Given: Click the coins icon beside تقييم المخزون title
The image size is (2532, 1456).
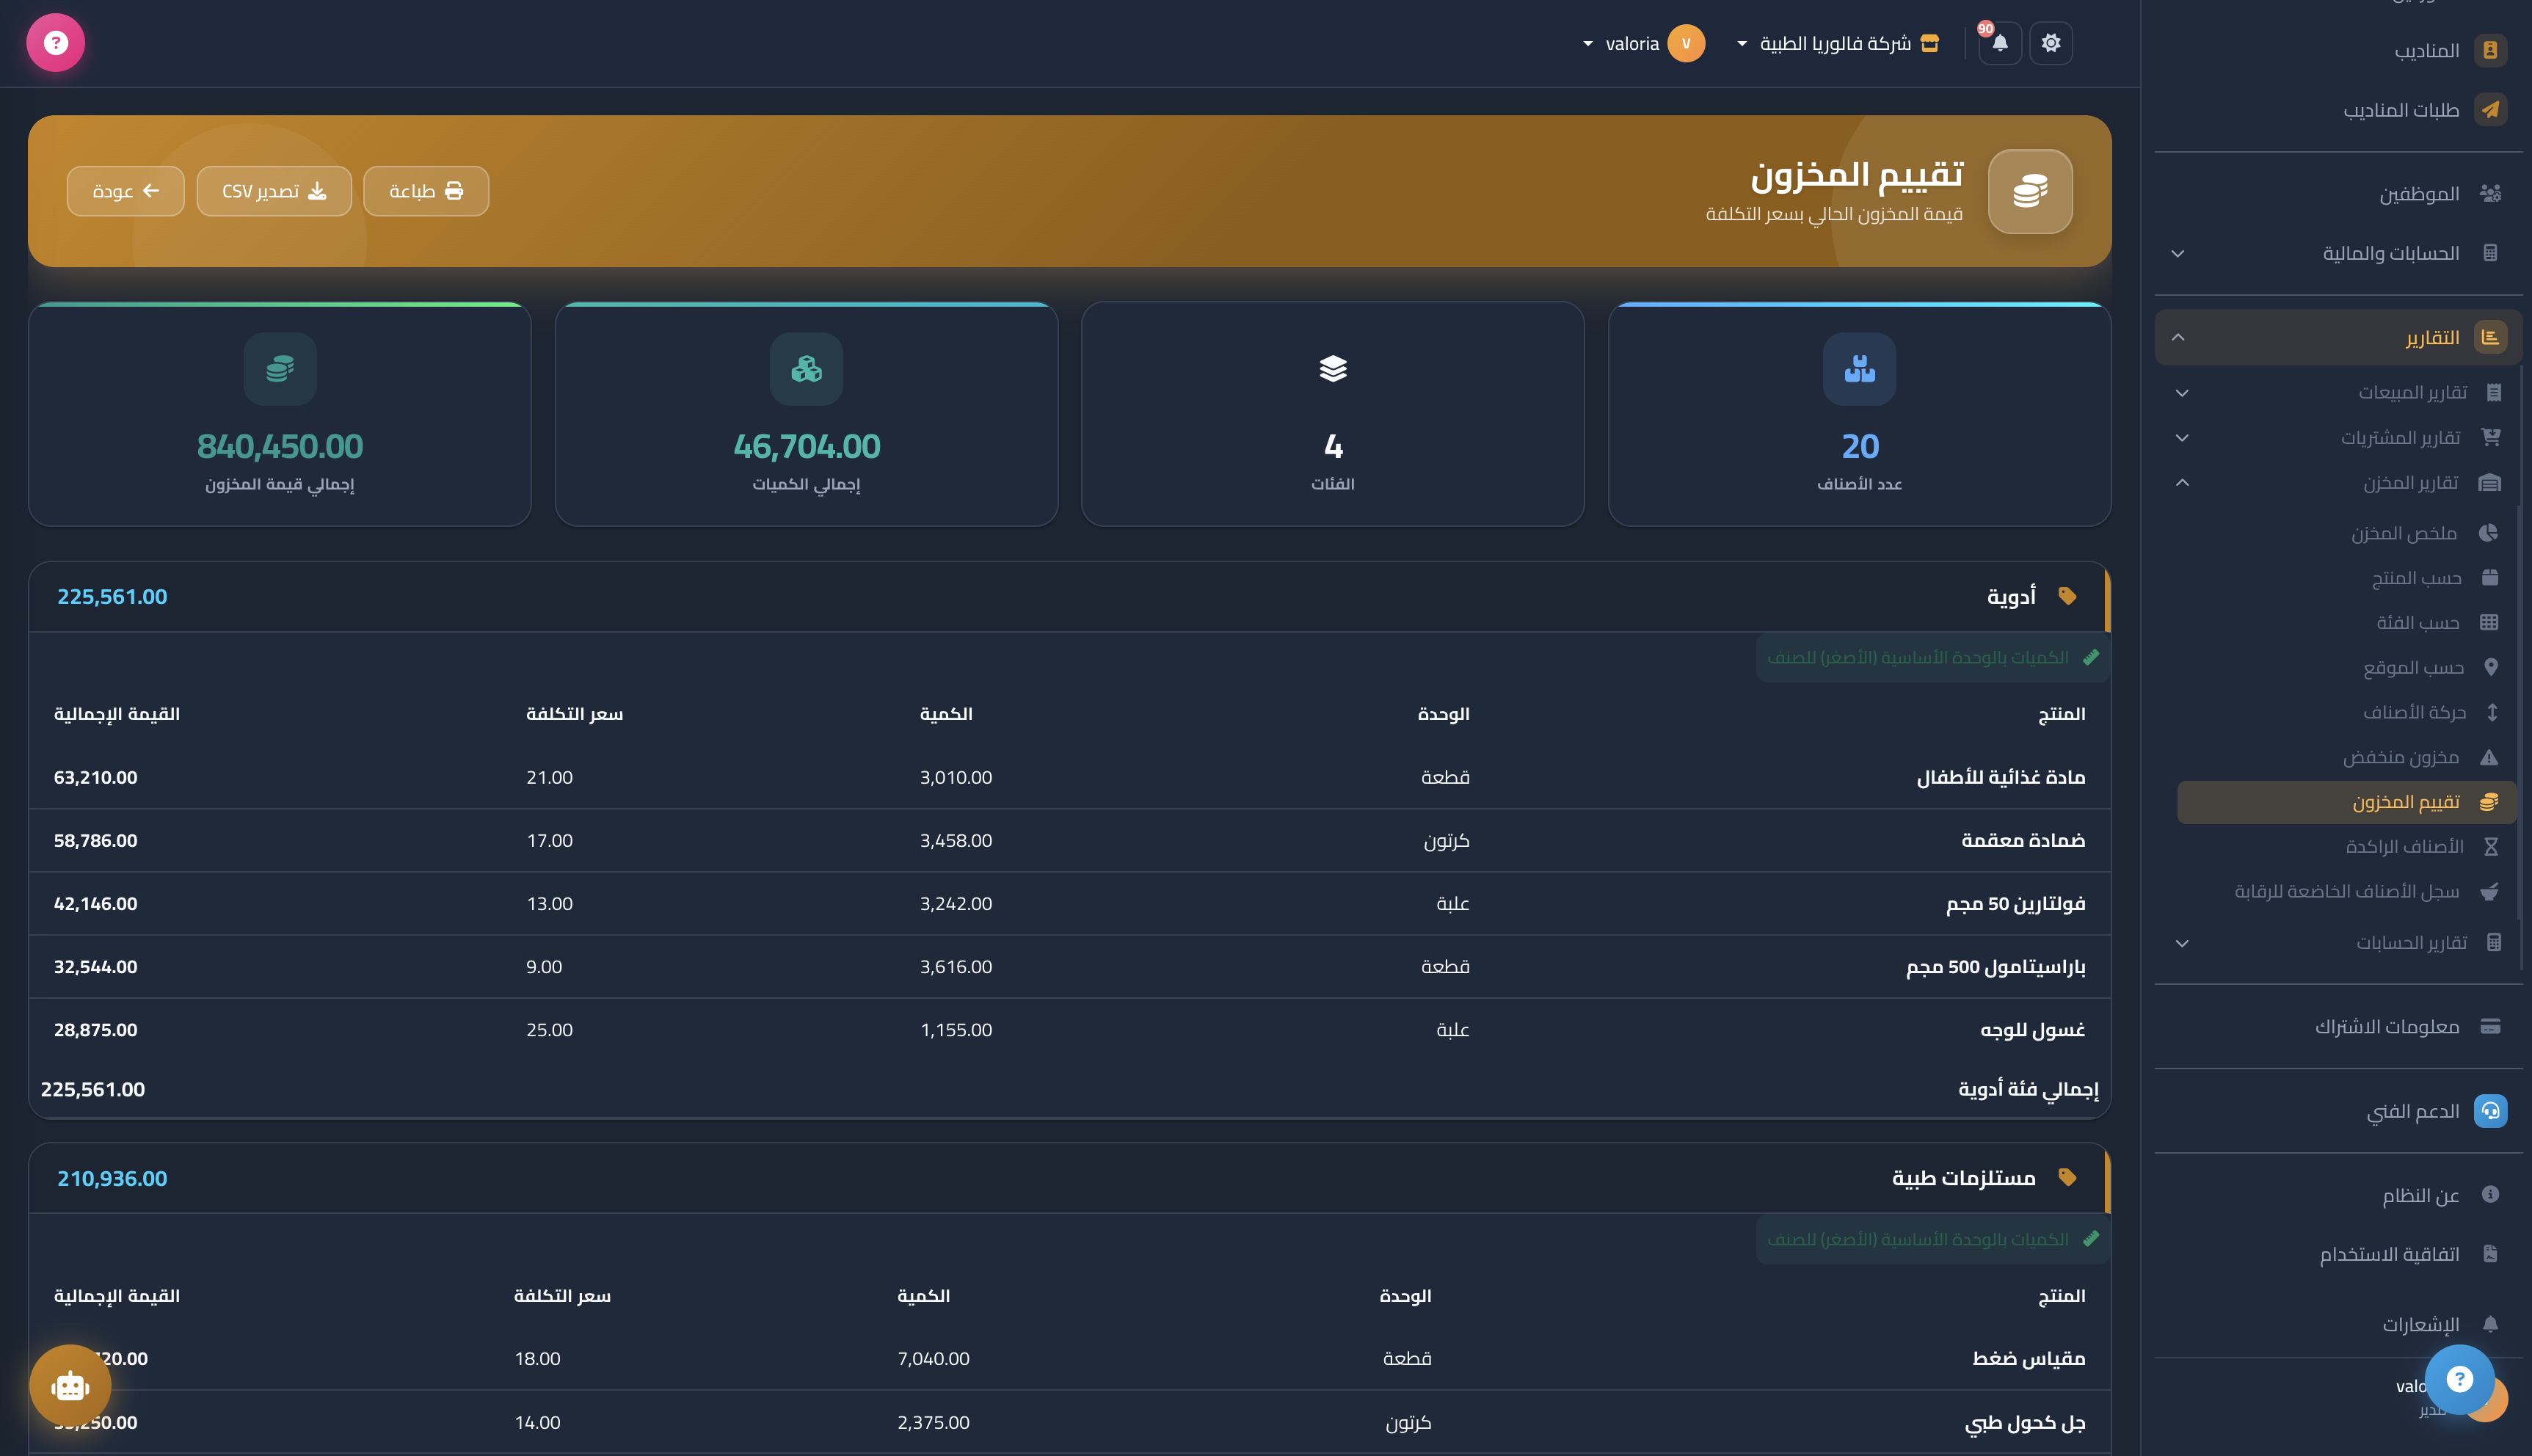Looking at the screenshot, I should point(2030,191).
